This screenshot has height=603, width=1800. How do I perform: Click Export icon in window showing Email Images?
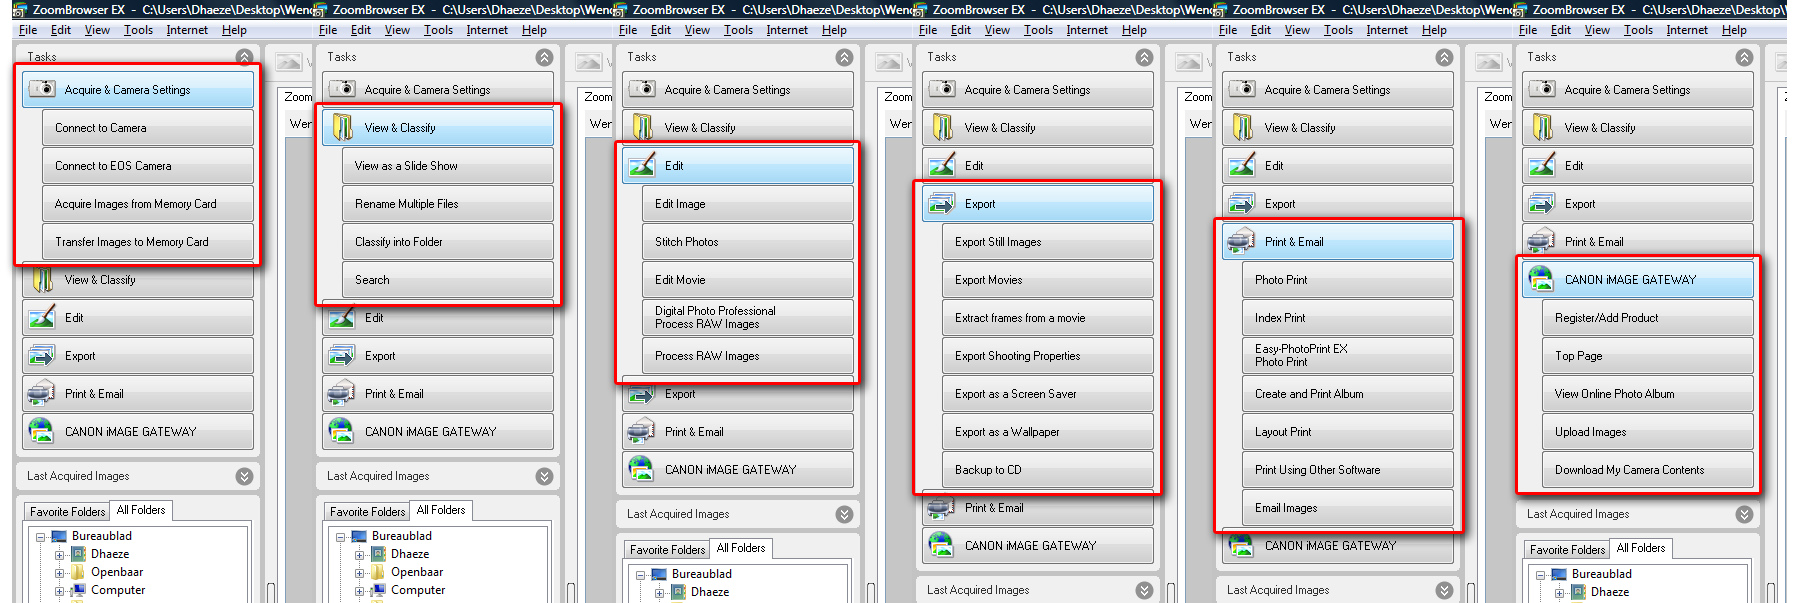click(1242, 203)
